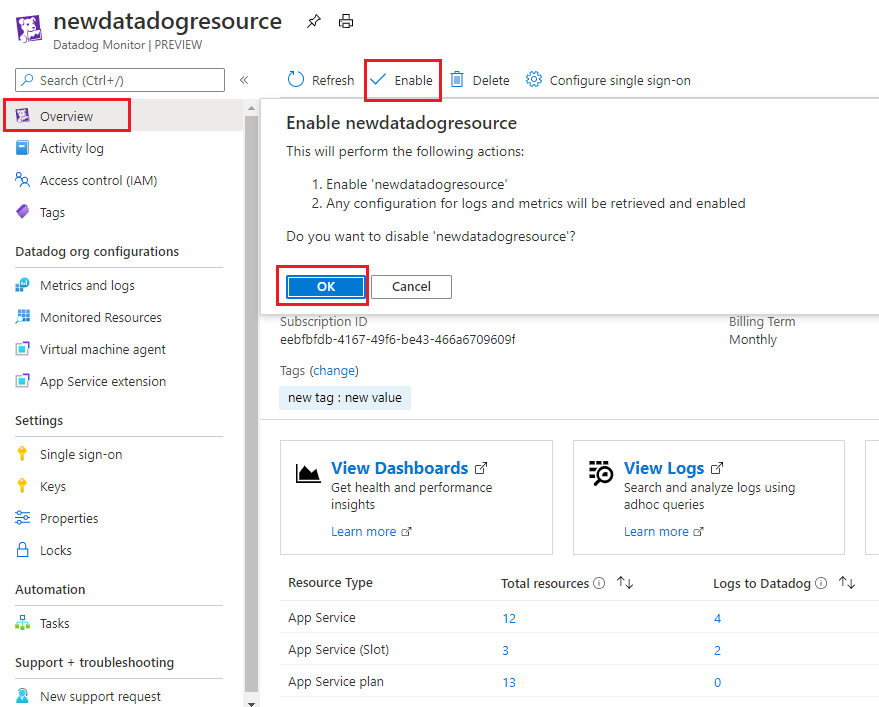
Task: Click the Refresh icon in the toolbar
Action: pyautogui.click(x=295, y=80)
